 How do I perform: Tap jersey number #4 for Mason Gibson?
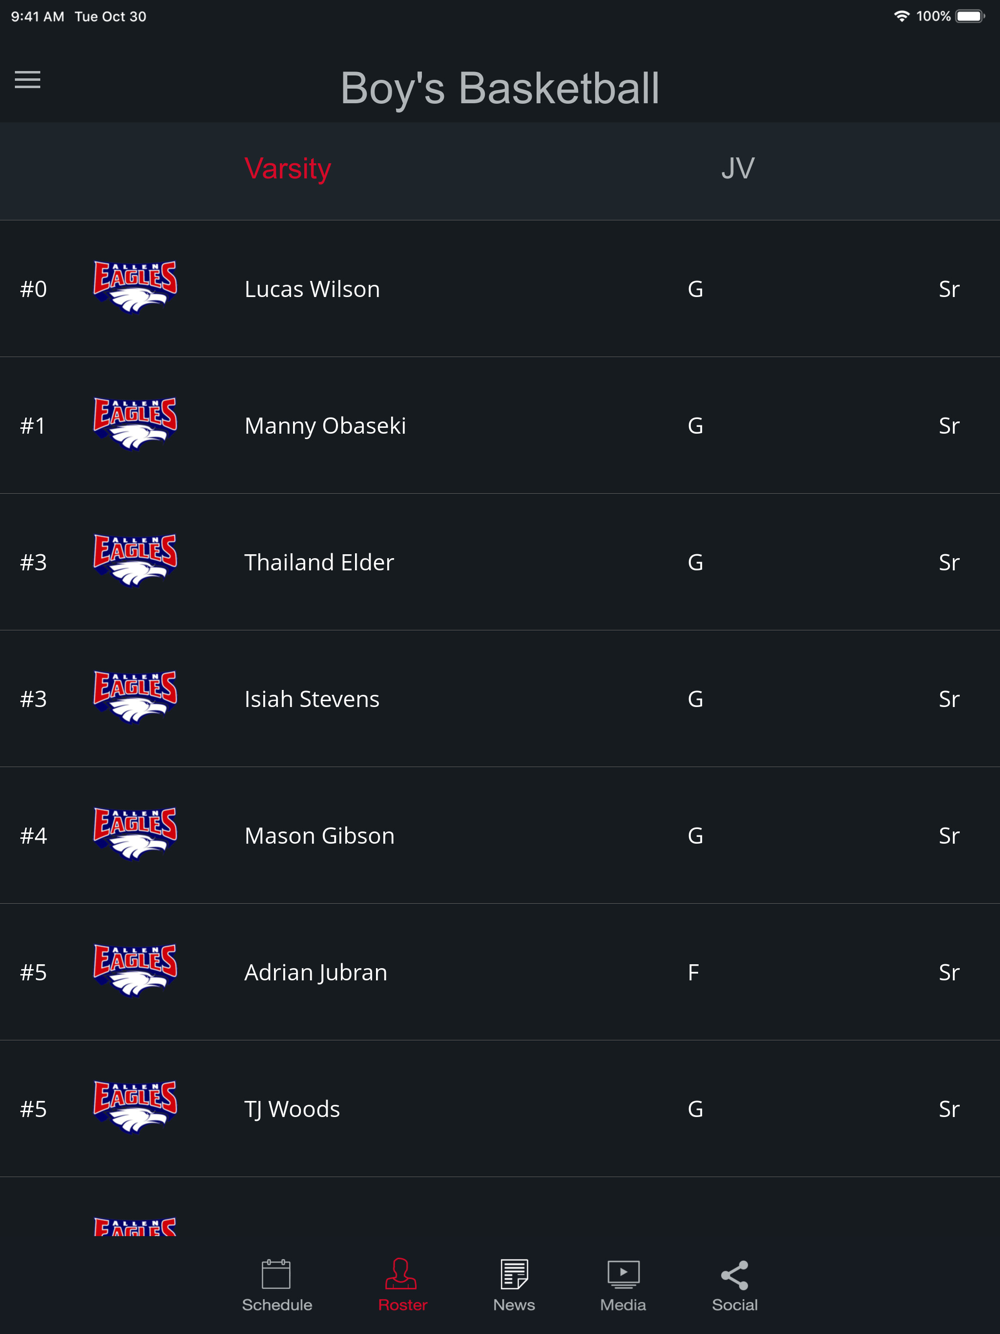(x=34, y=836)
